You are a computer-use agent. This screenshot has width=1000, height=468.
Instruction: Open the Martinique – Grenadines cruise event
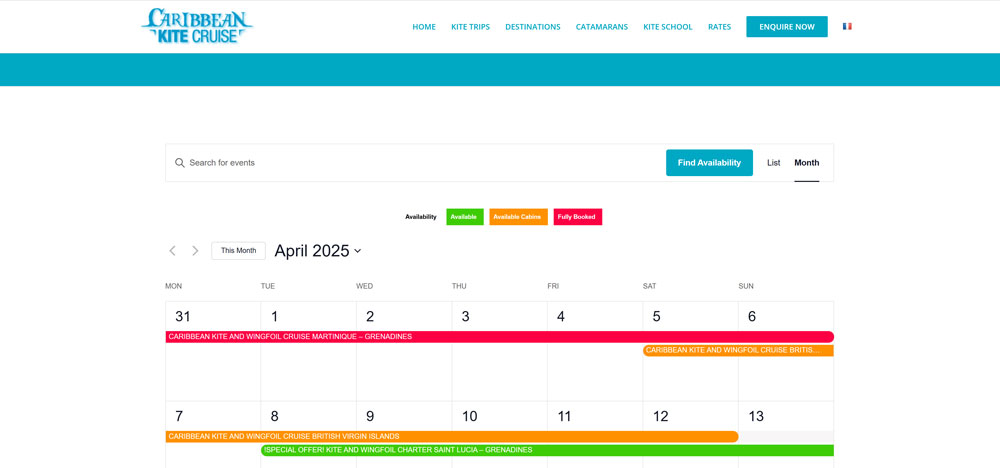[499, 337]
